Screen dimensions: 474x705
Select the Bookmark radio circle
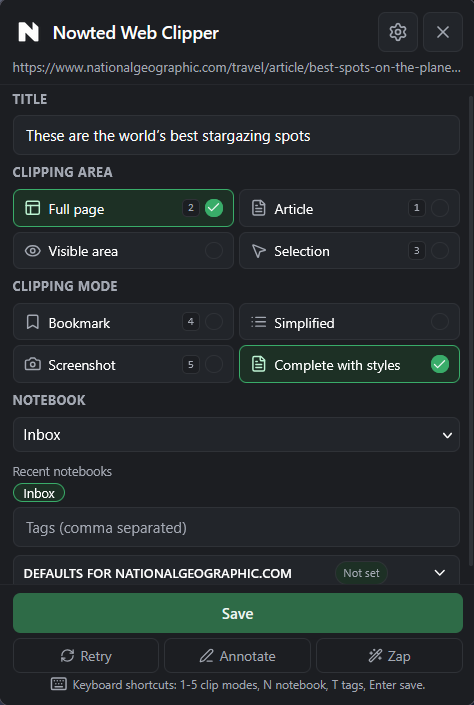pyautogui.click(x=214, y=322)
